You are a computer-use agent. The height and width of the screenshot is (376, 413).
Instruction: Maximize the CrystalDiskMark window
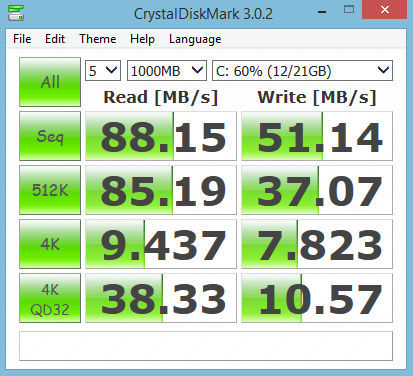[x=349, y=10]
